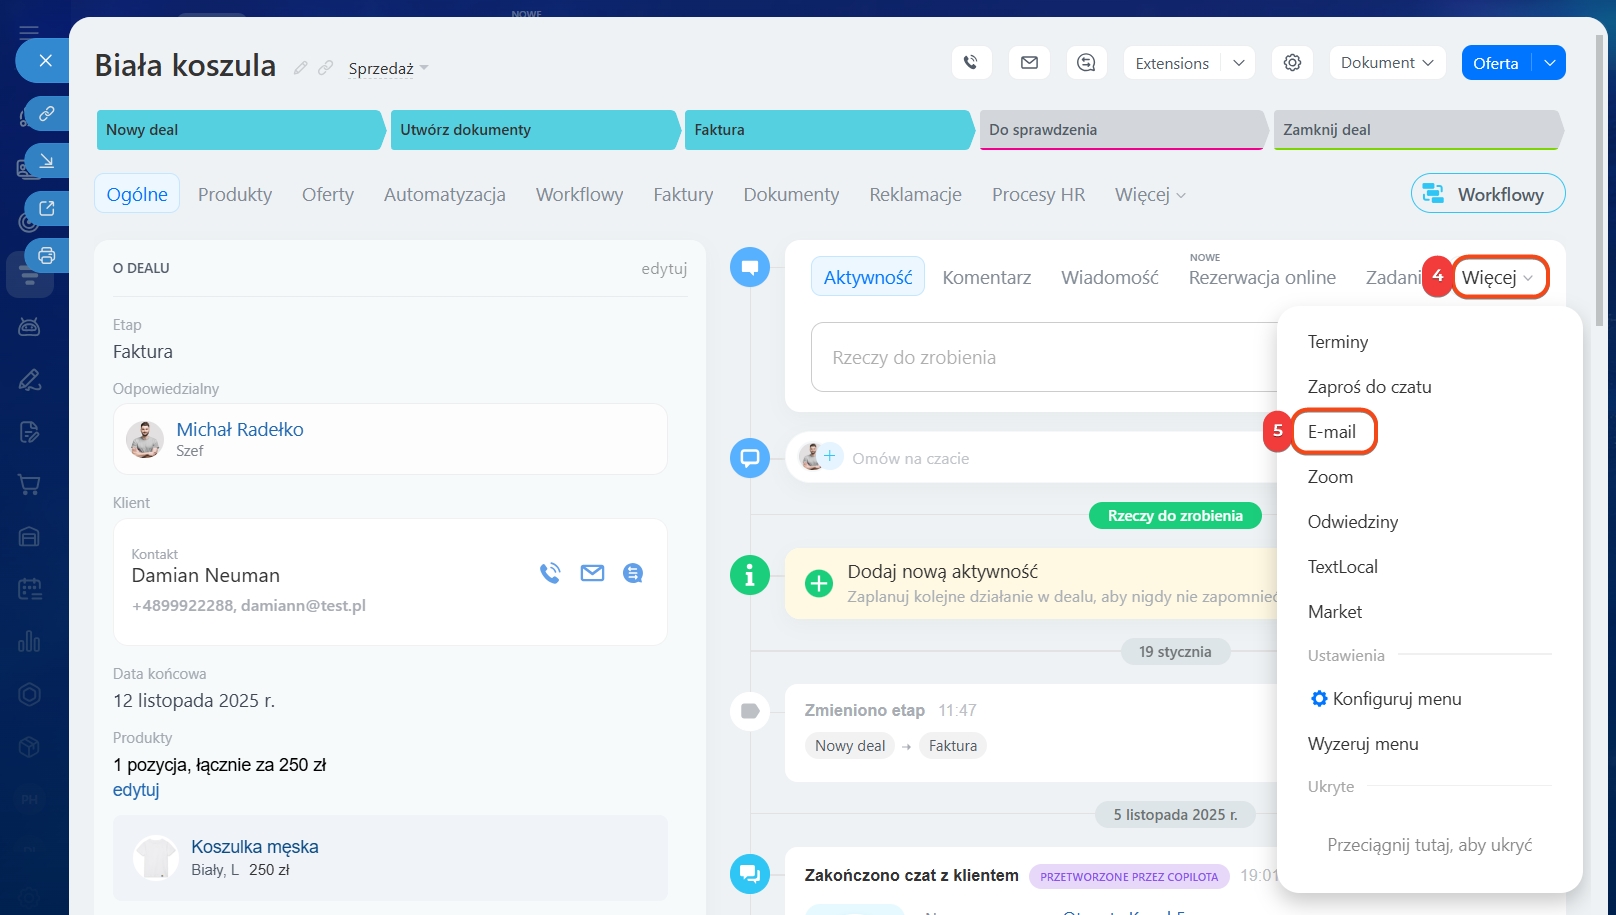Email Damian Neuman via envelope icon
Screen dimensions: 1616x915
592,573
